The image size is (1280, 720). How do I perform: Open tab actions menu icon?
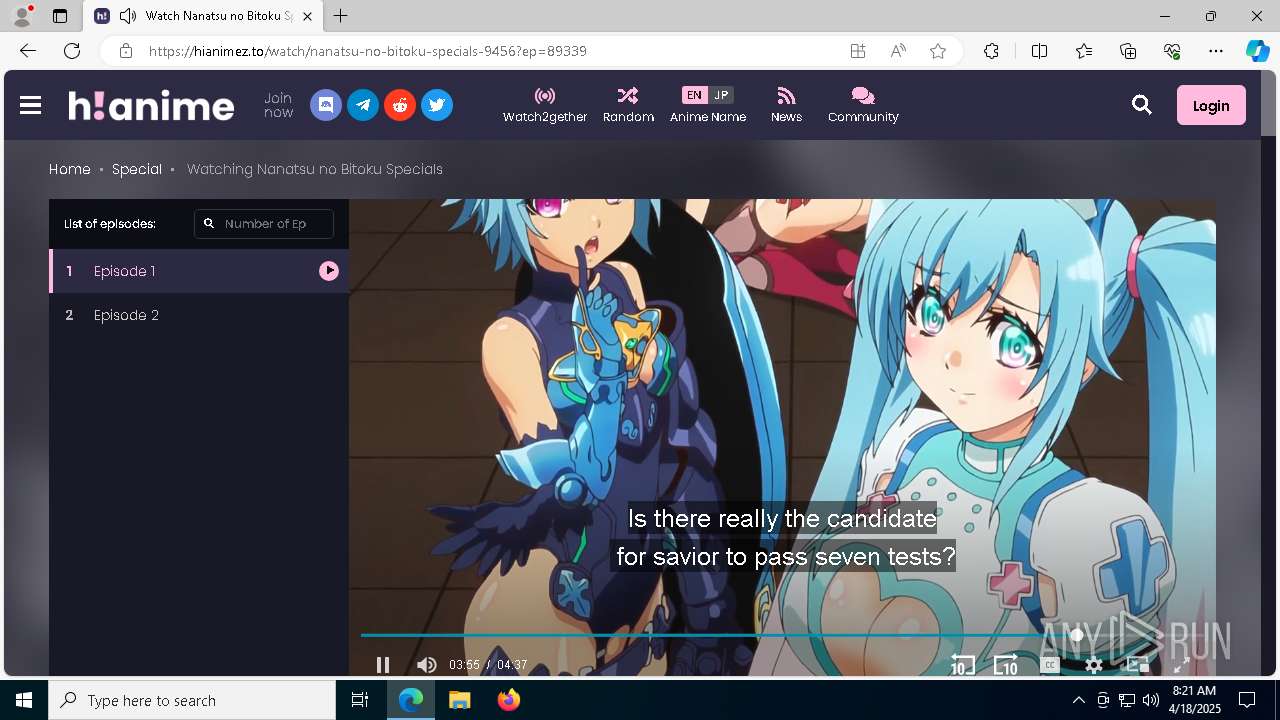60,16
